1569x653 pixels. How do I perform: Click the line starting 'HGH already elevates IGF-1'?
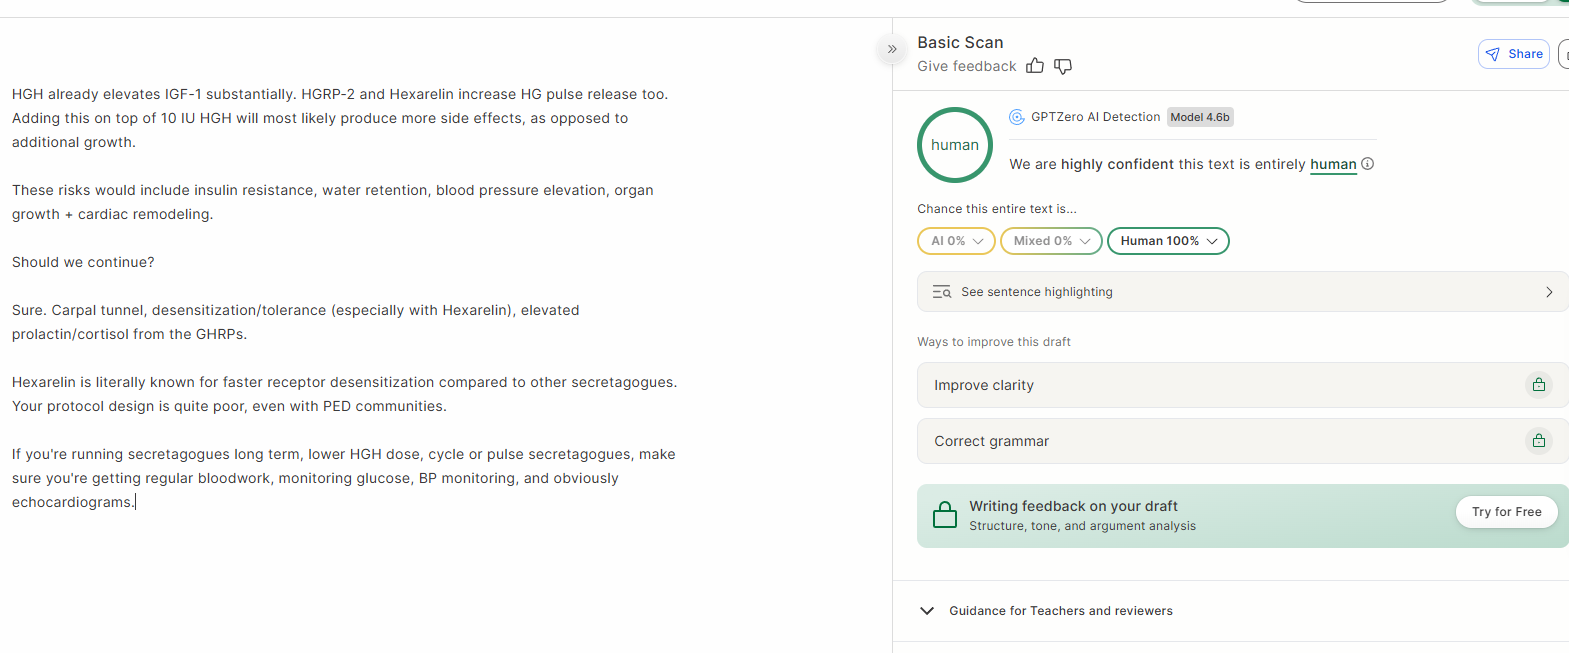tap(340, 94)
